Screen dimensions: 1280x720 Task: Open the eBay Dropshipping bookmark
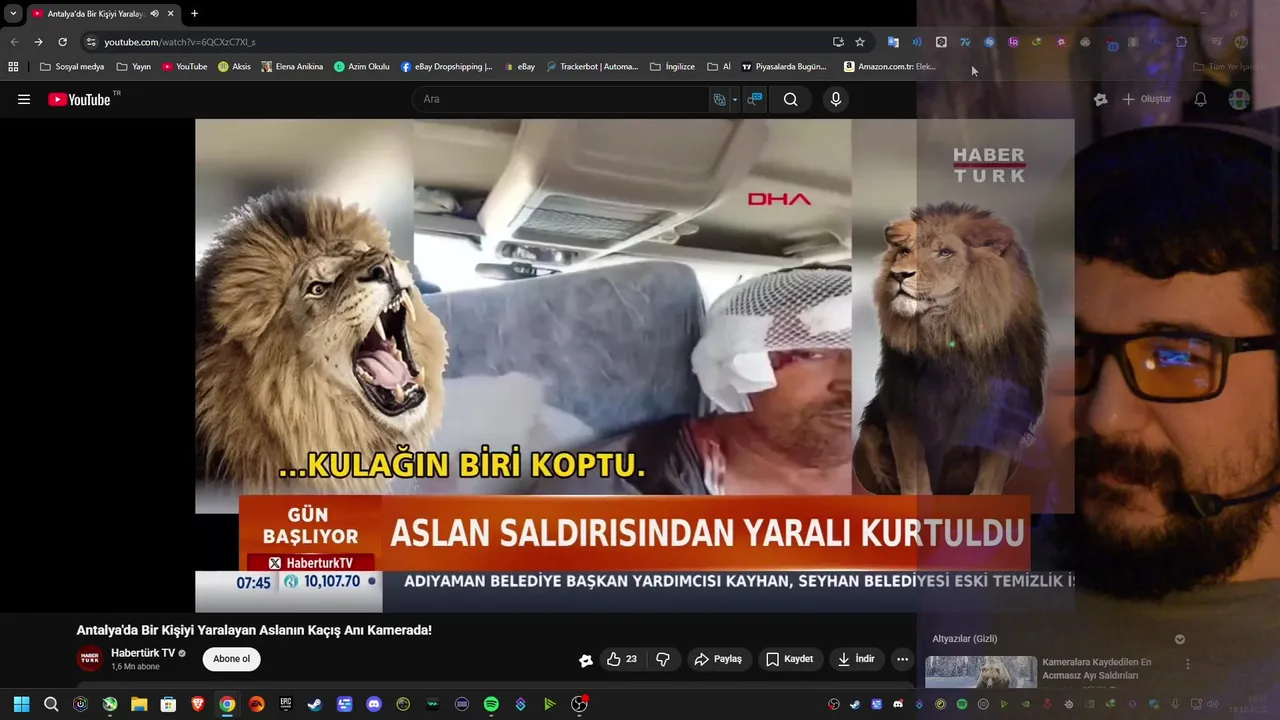pyautogui.click(x=446, y=67)
